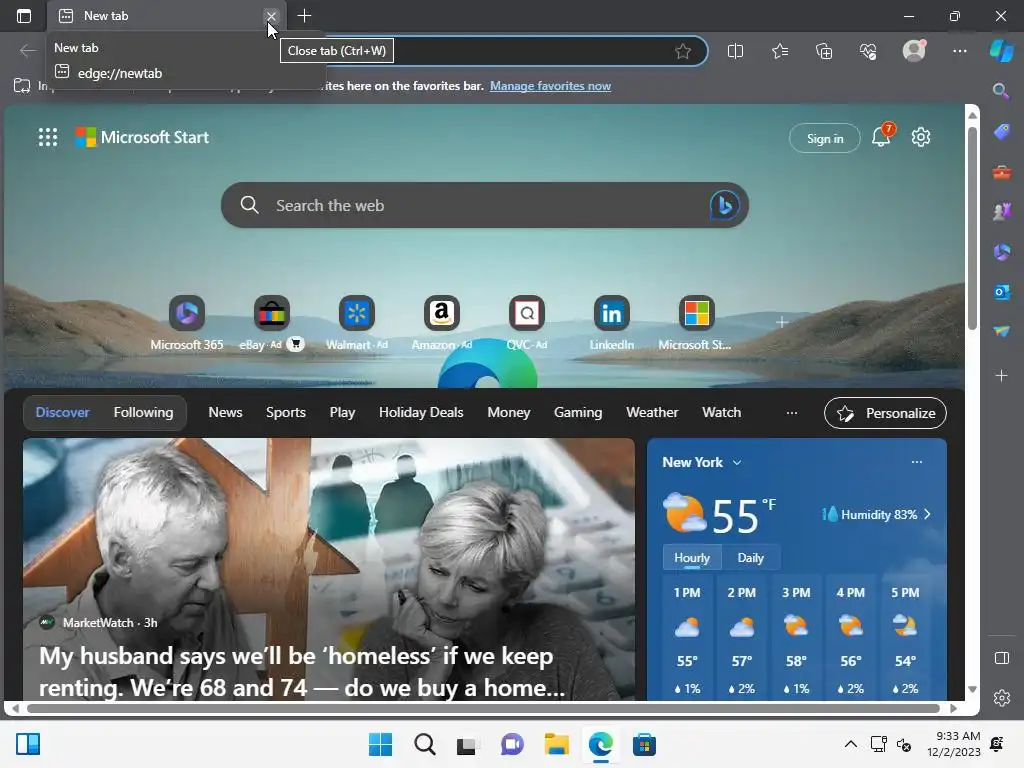
Task: Open Settings and more ellipsis menu
Action: click(959, 51)
